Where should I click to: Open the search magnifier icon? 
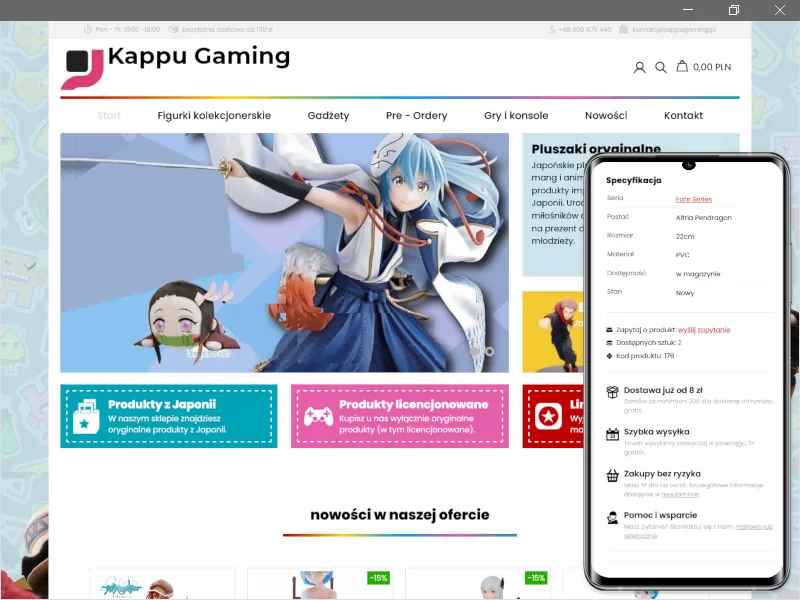click(x=661, y=67)
